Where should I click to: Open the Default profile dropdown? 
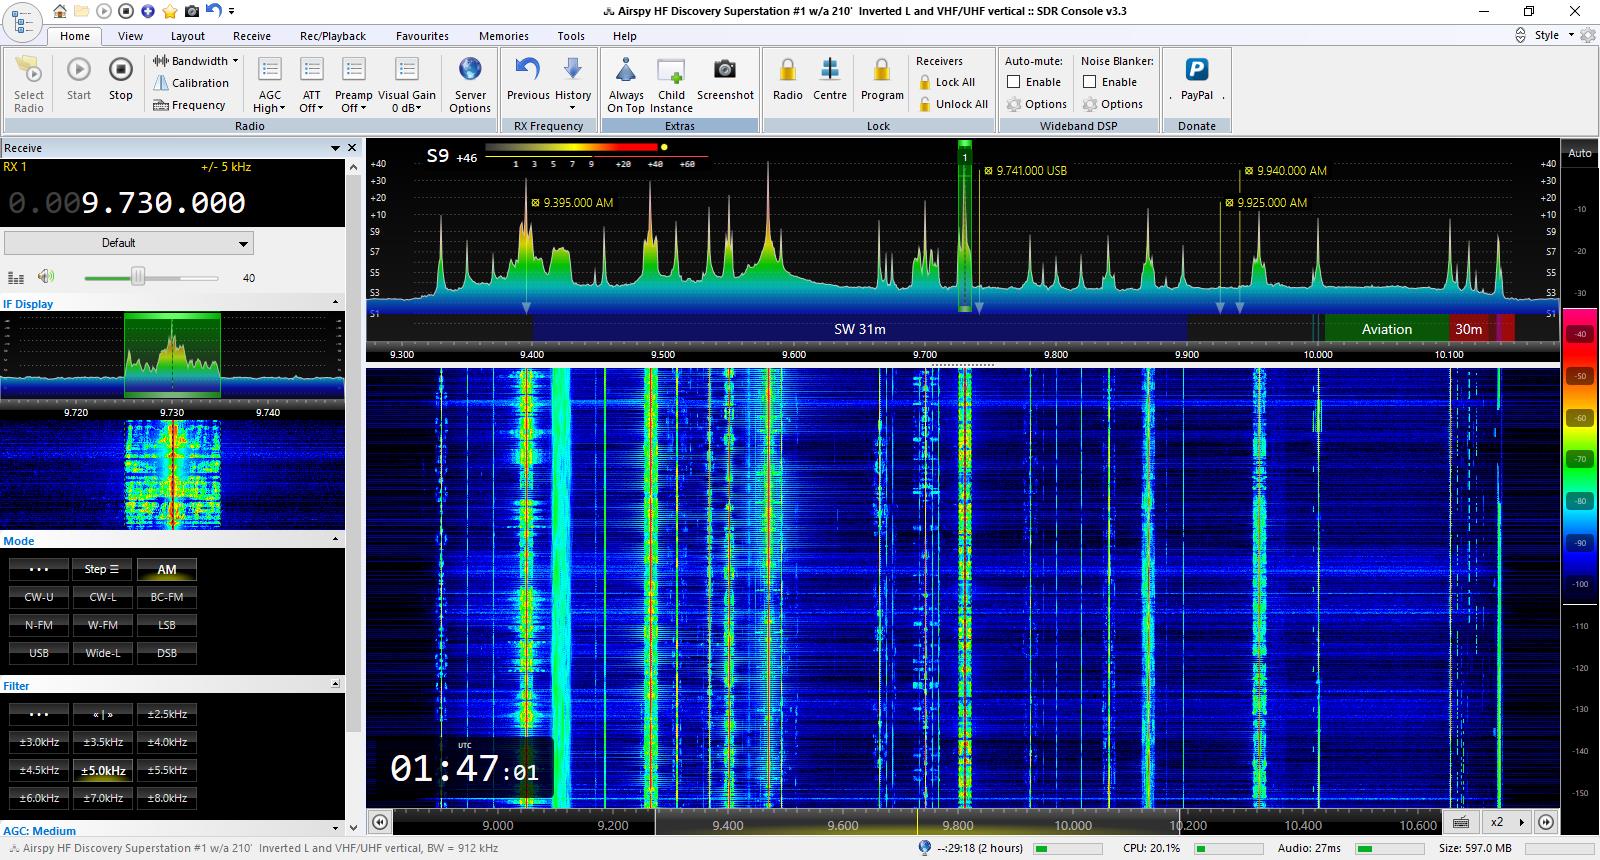129,243
